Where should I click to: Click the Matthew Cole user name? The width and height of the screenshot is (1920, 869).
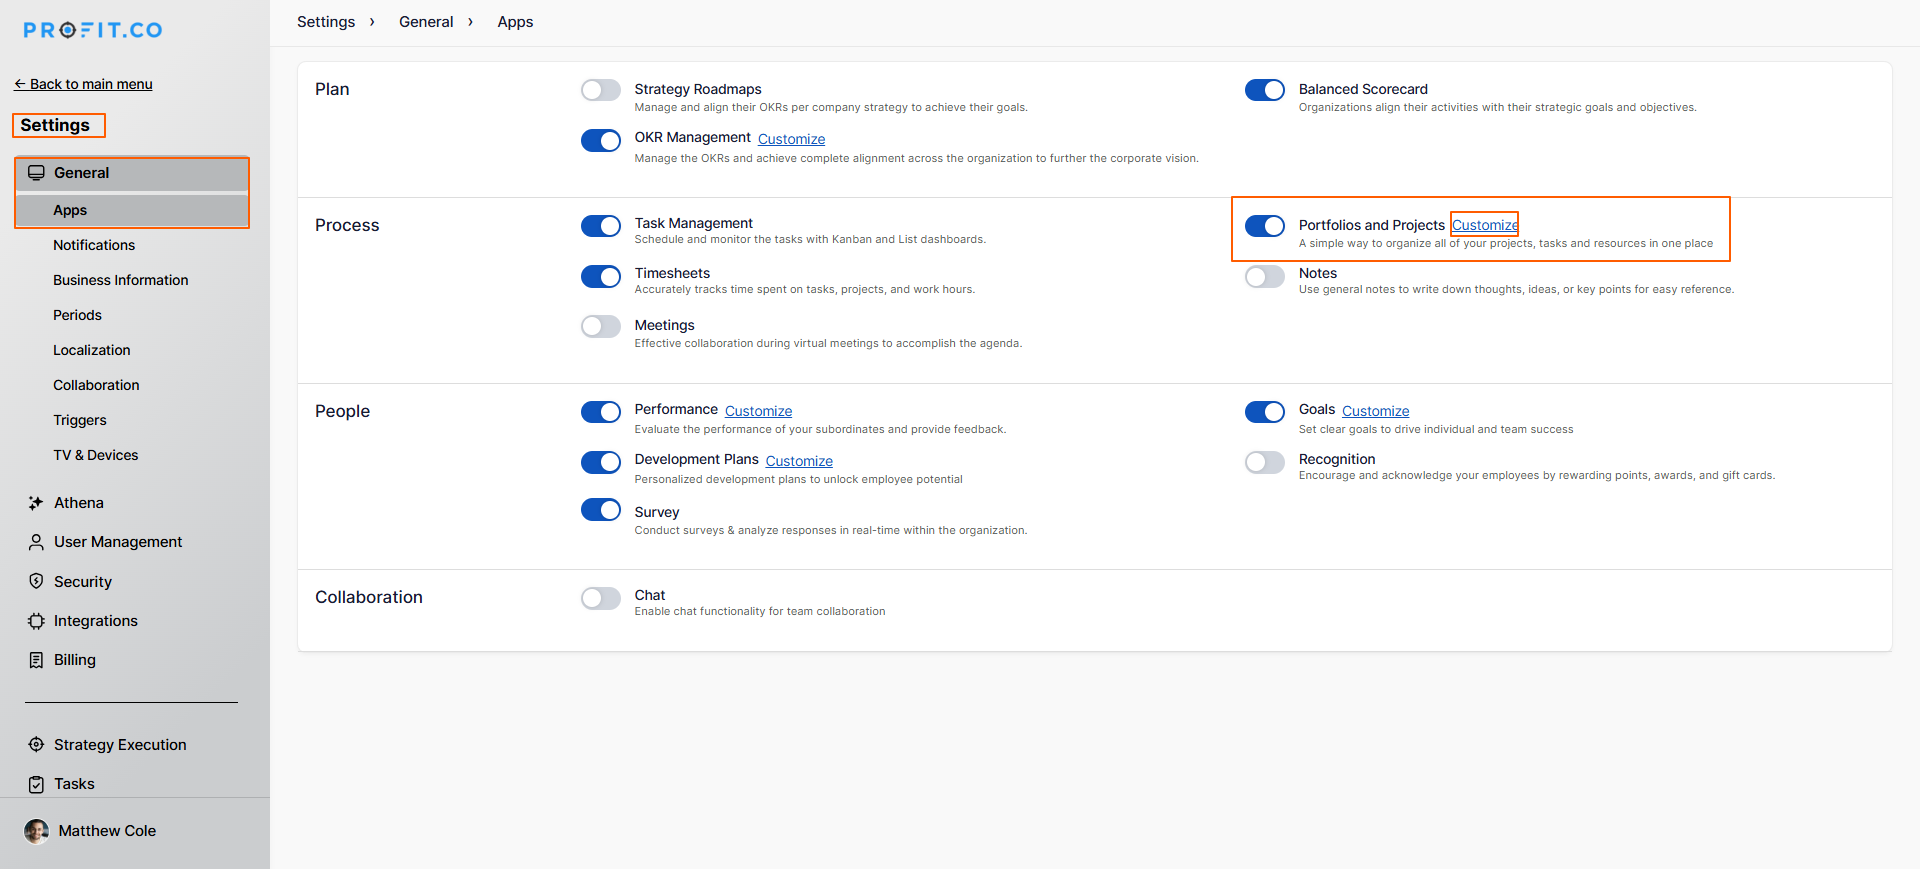pyautogui.click(x=107, y=831)
